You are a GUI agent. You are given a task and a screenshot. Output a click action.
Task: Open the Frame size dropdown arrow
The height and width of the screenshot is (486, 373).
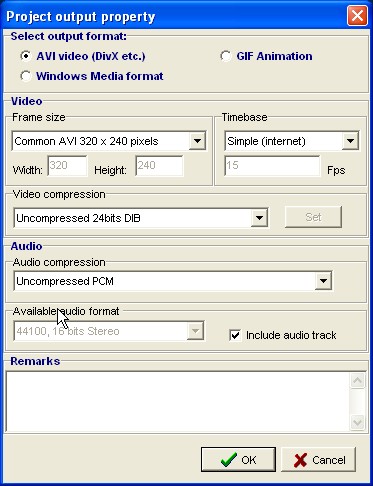(197, 141)
